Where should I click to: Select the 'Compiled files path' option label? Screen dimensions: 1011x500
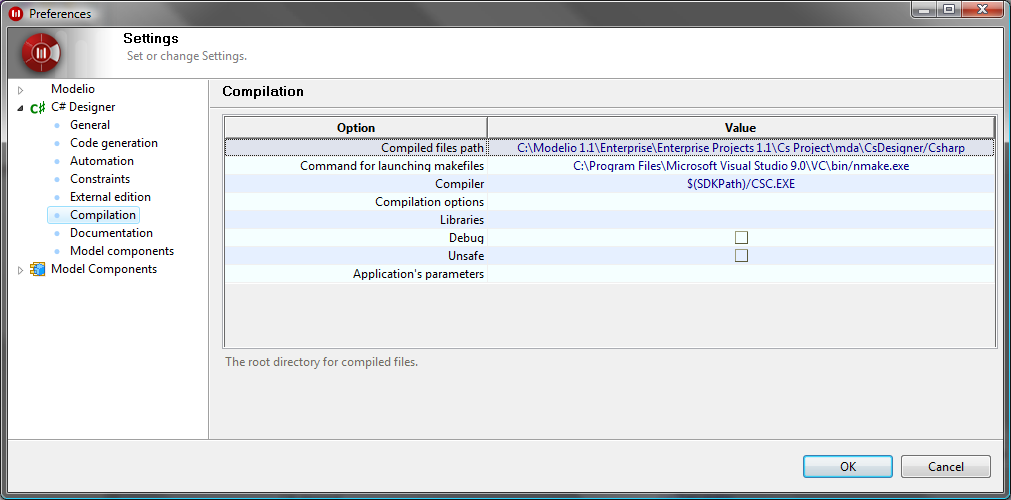[x=432, y=148]
